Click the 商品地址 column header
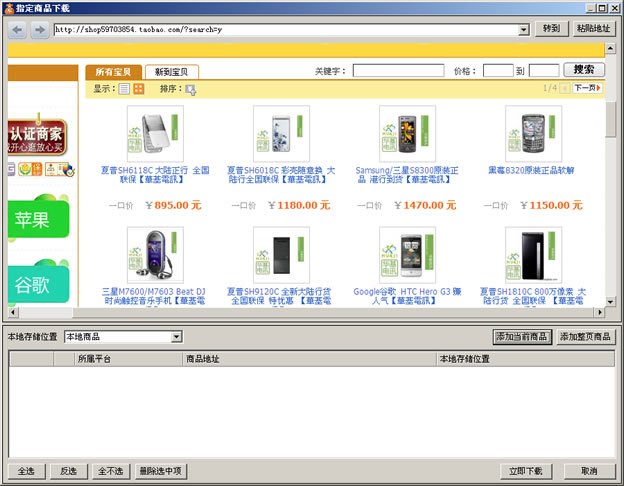The image size is (624, 486). point(309,359)
